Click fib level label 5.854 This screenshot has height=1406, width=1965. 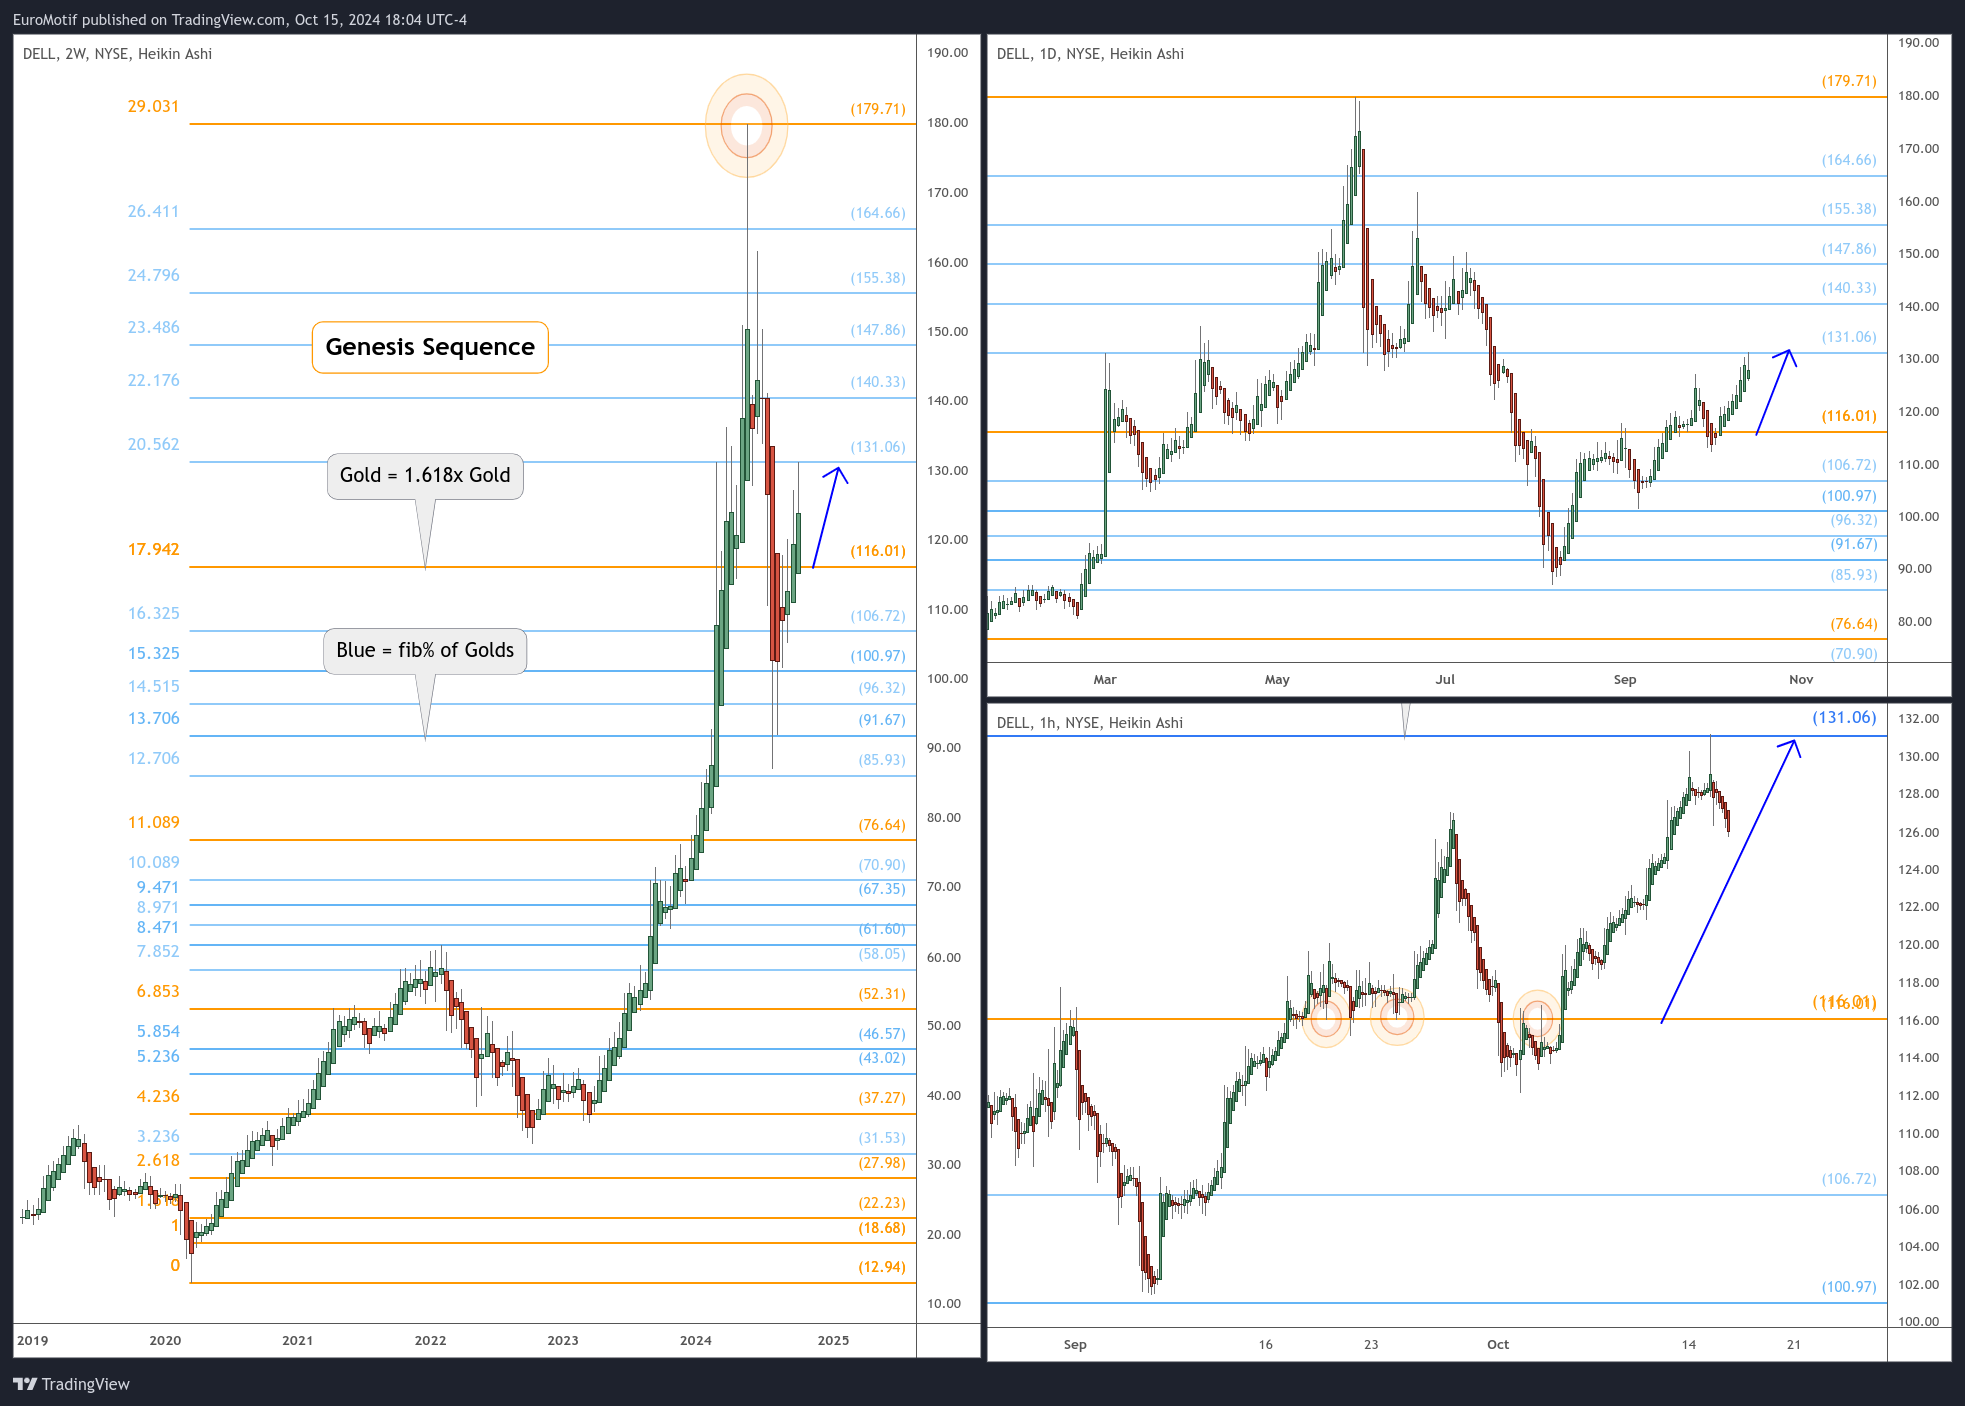(158, 1031)
